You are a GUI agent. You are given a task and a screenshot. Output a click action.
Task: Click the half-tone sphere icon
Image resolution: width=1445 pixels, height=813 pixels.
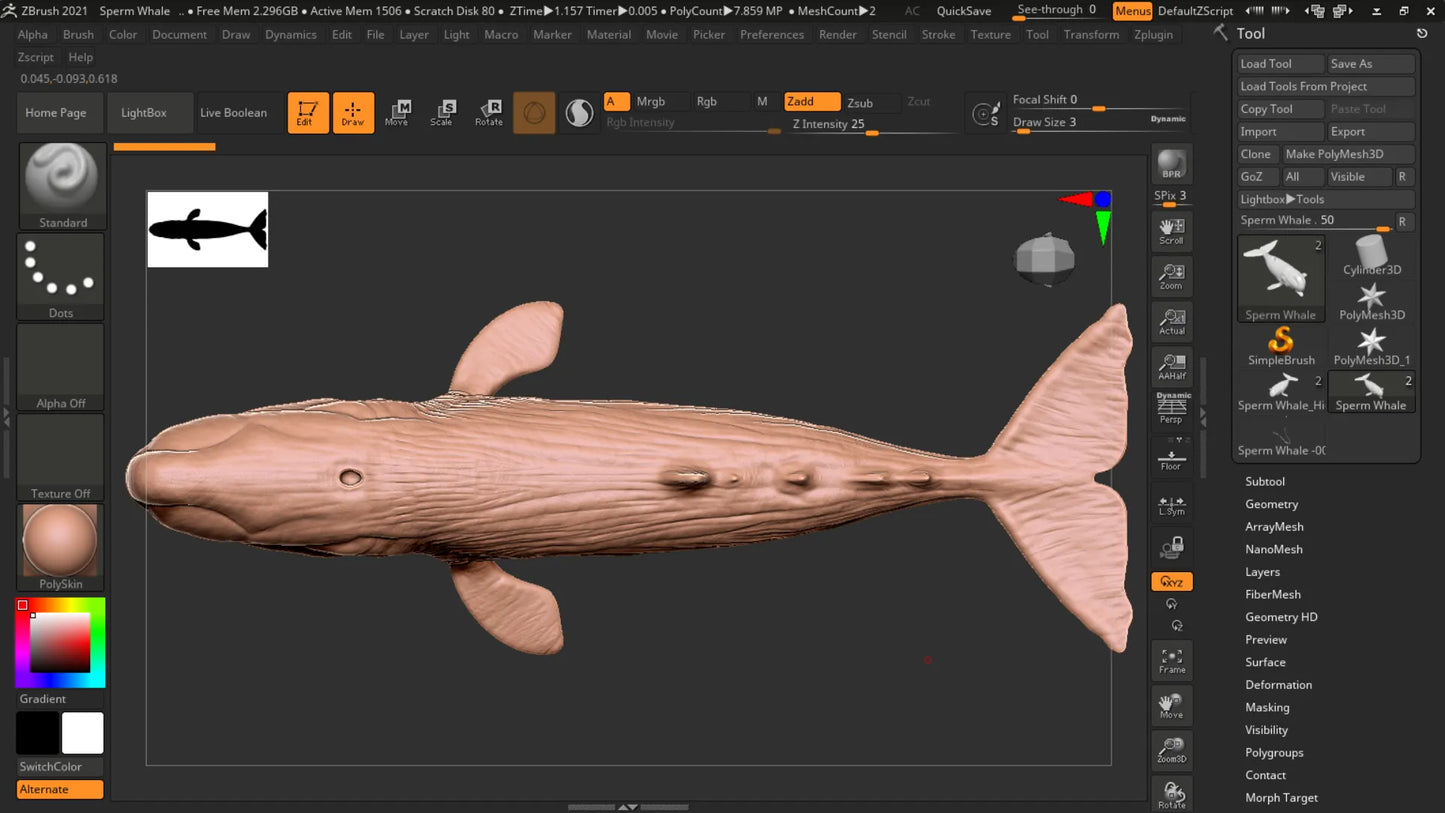click(x=579, y=113)
